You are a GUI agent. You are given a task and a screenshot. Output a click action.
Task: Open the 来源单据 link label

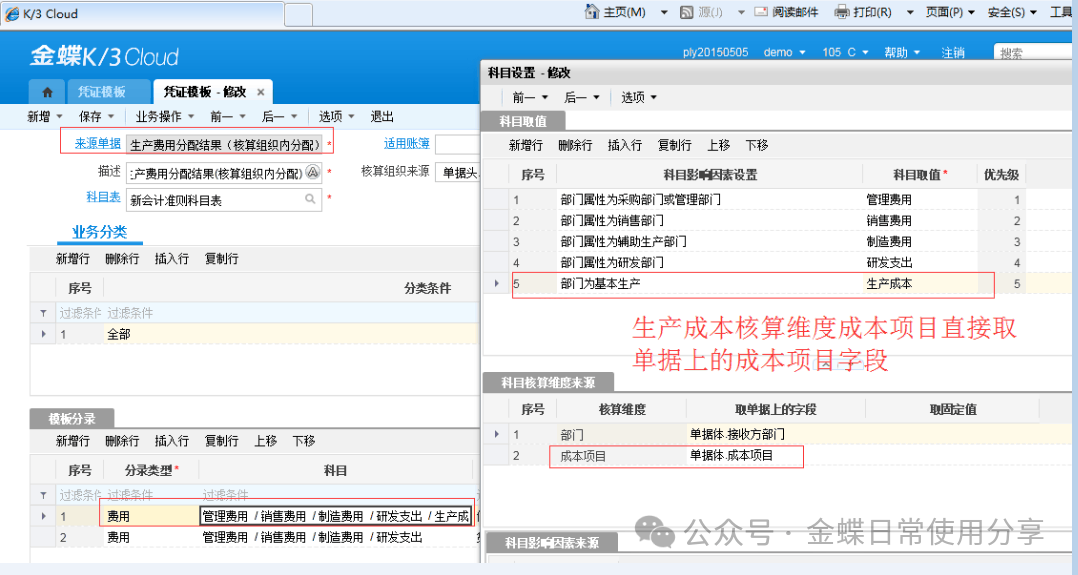[98, 144]
